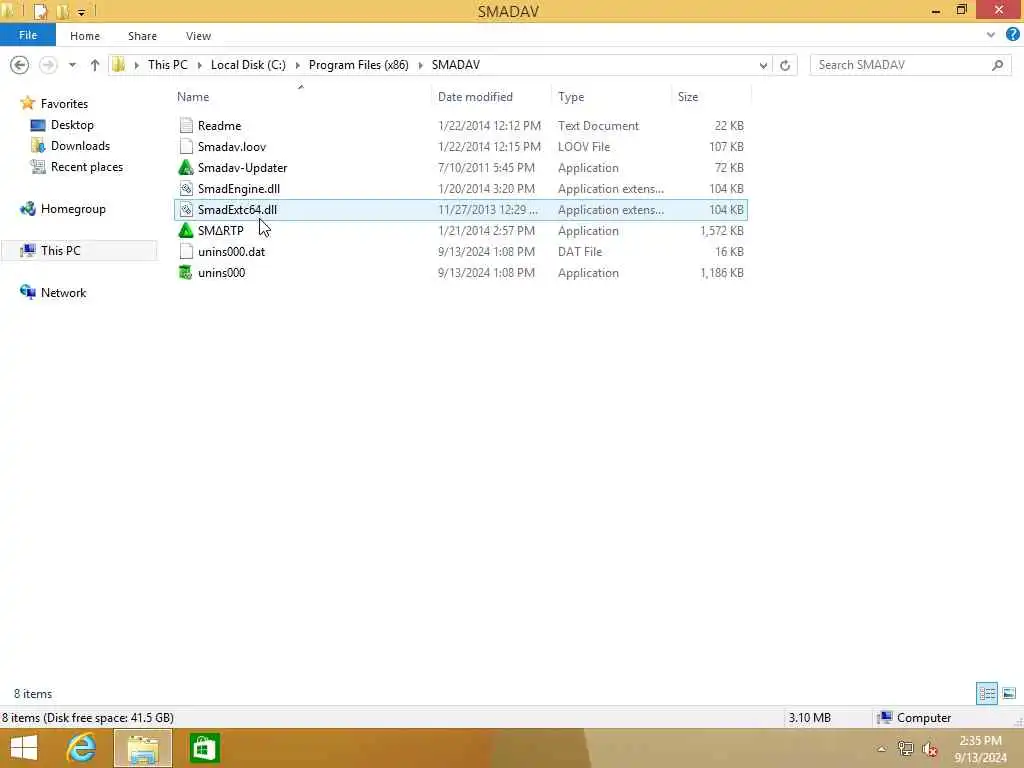Screen dimensions: 1024x768
Task: Click the muted volume tray icon
Action: click(930, 750)
